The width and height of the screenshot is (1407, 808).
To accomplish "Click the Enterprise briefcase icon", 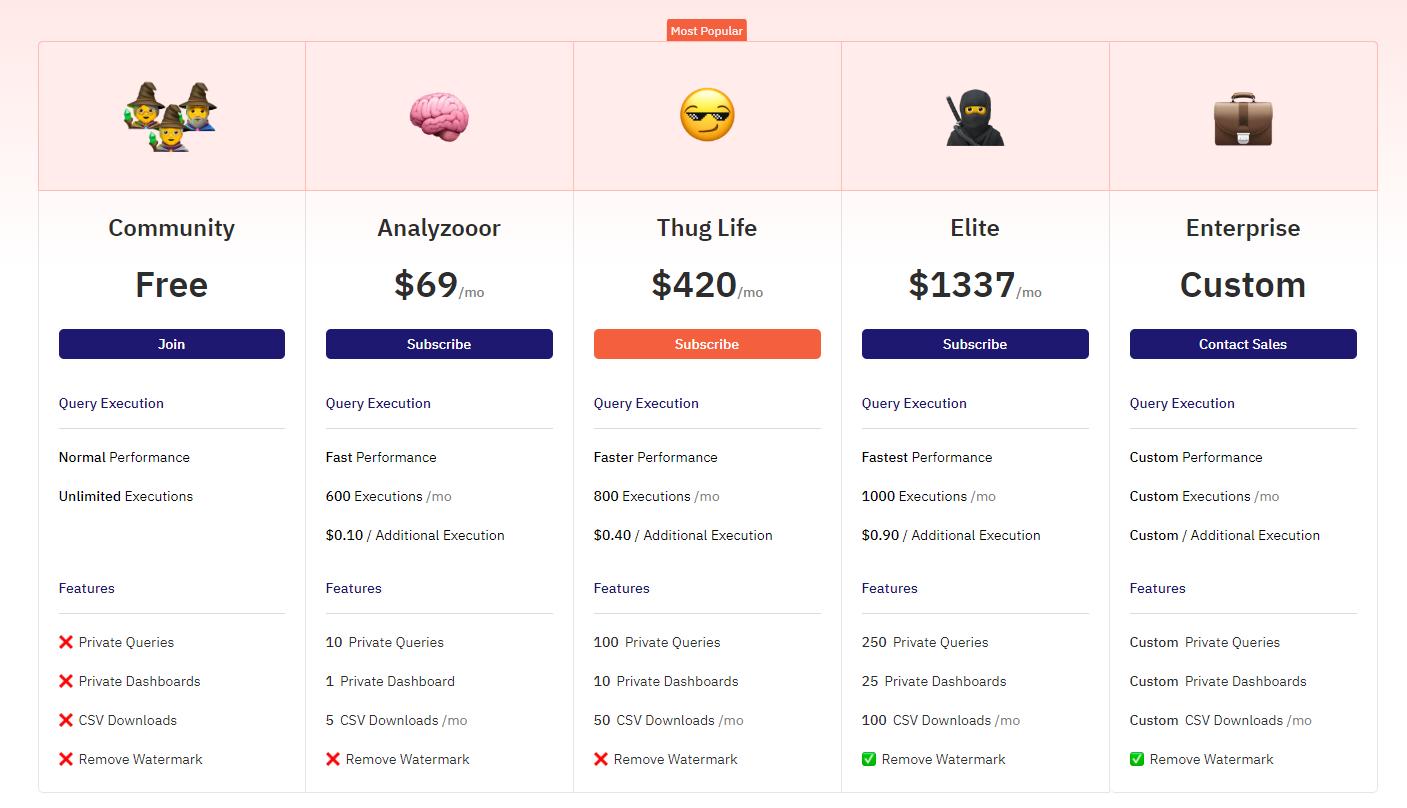I will click(x=1243, y=119).
